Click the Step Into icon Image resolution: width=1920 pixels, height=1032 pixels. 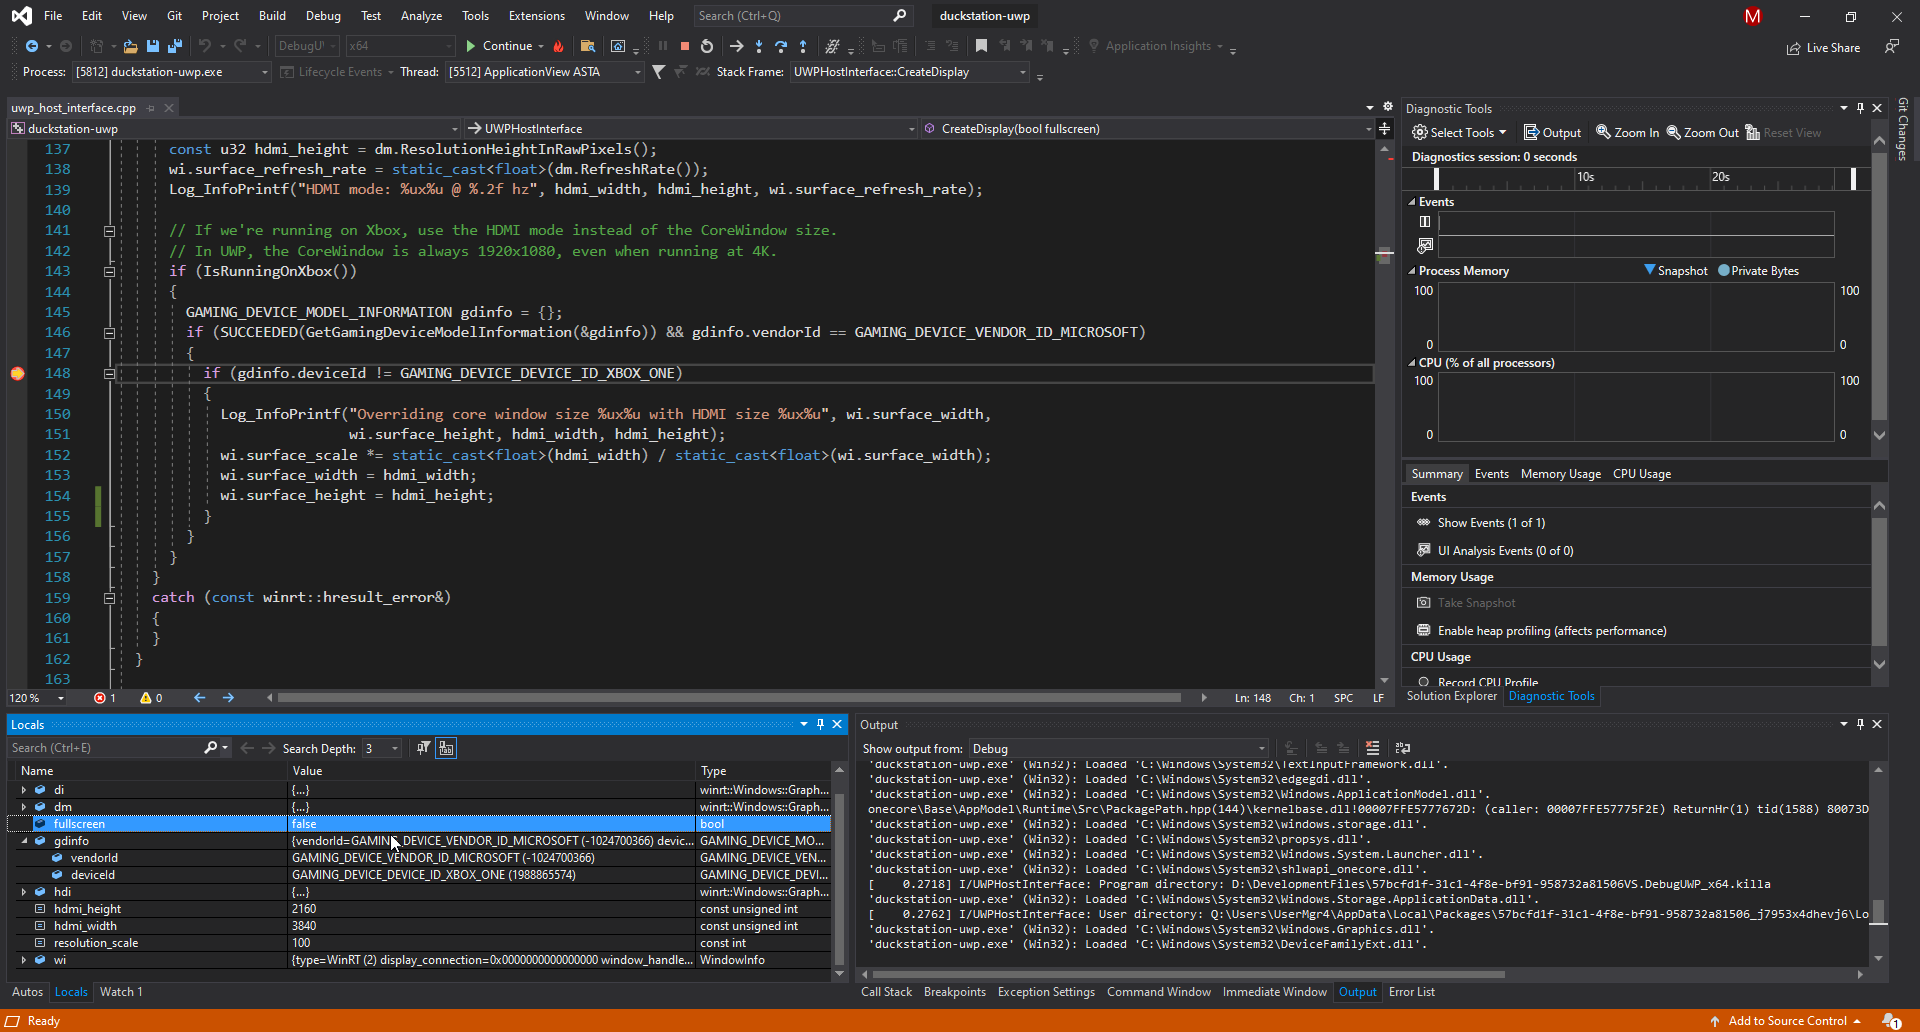759,46
